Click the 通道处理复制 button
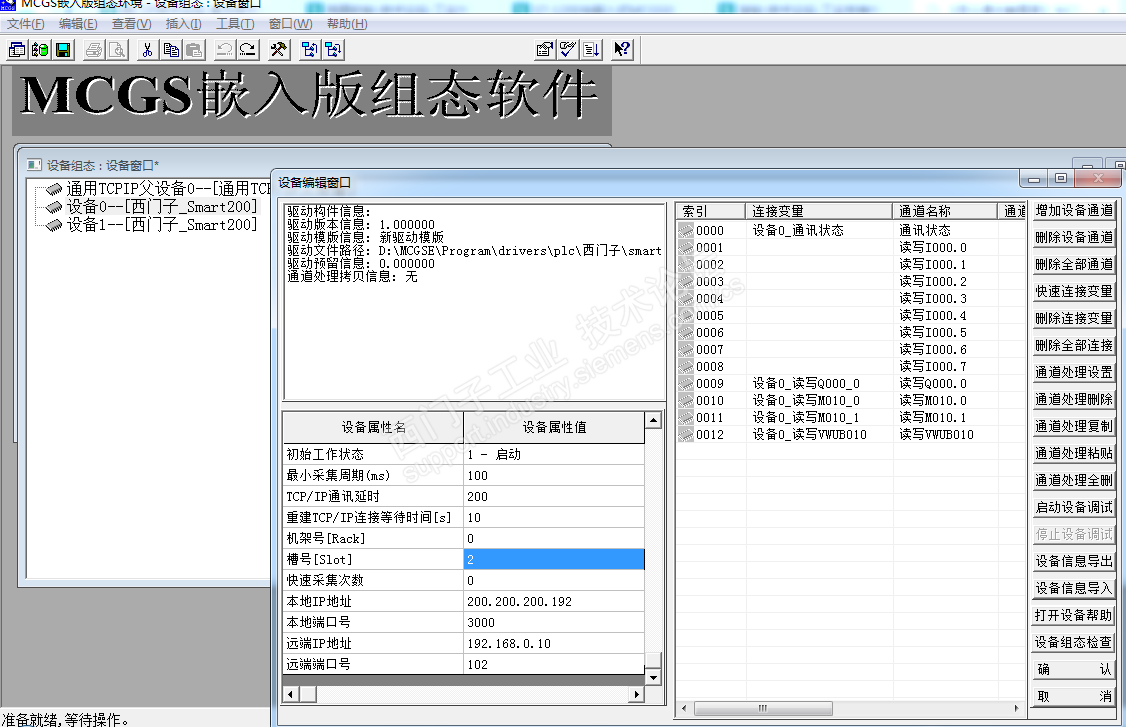This screenshot has height=727, width=1126. (x=1074, y=427)
